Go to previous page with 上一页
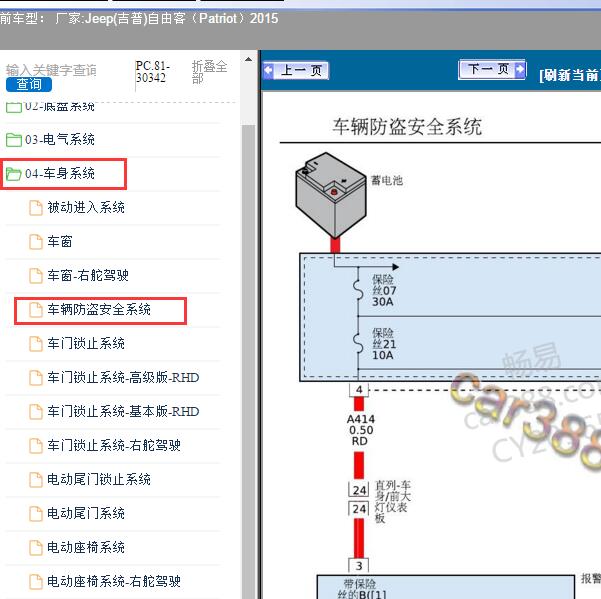Image resolution: width=601 pixels, height=599 pixels. (296, 71)
